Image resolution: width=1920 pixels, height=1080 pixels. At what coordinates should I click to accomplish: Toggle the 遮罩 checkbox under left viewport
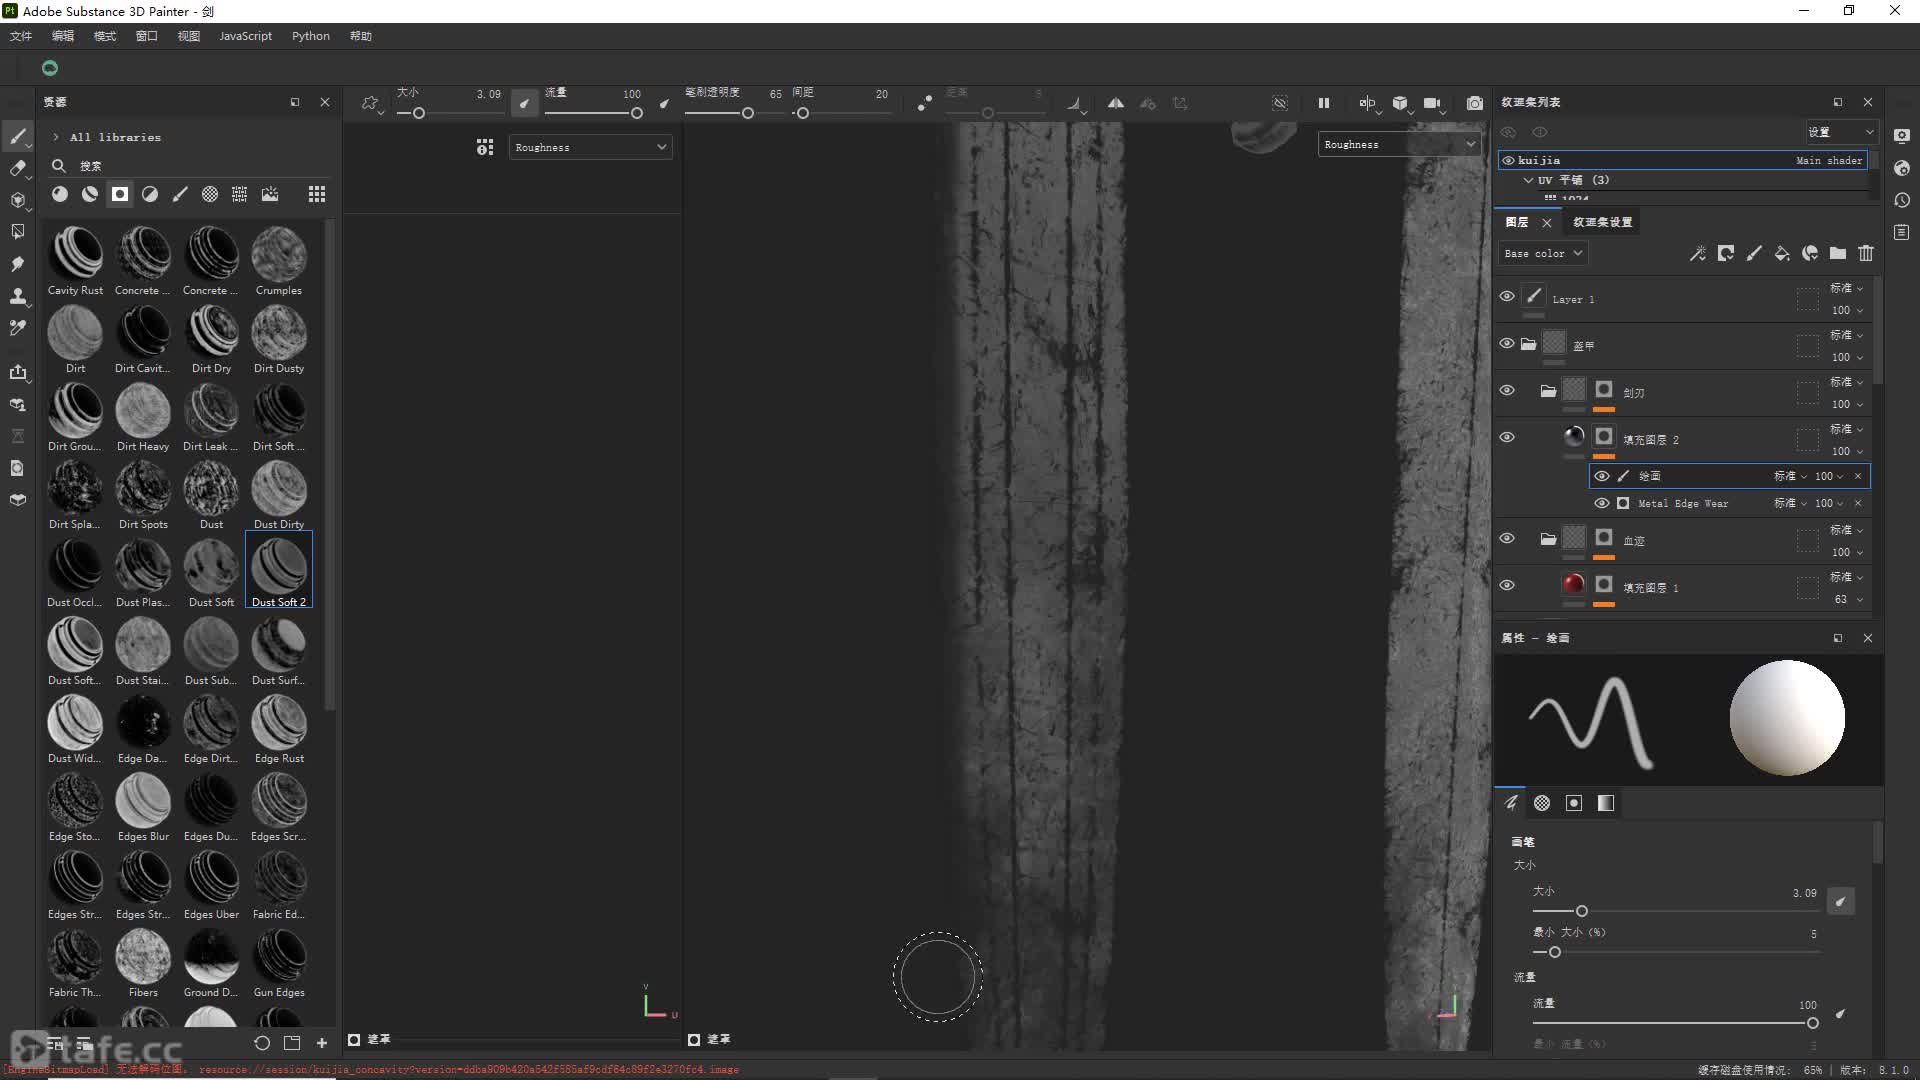354,1040
